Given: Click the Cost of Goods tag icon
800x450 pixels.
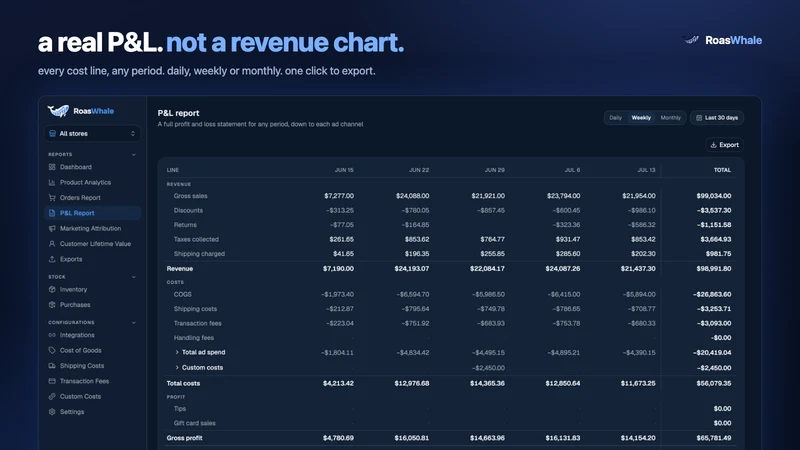Looking at the screenshot, I should click(52, 351).
